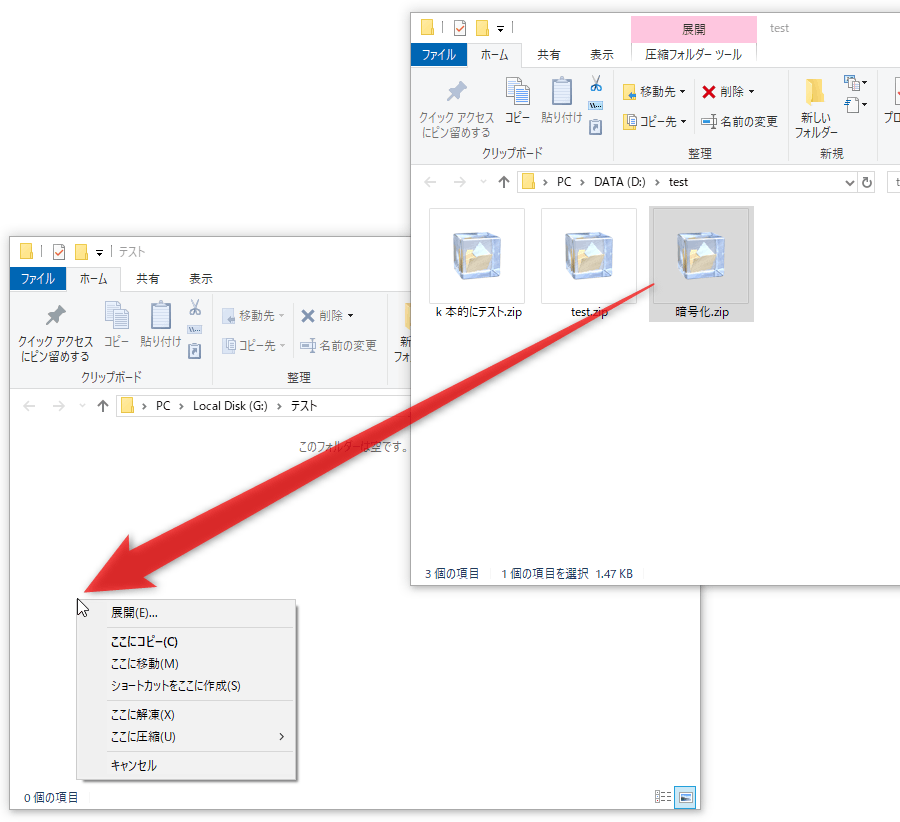Open ファイル tab in the test window
The image size is (900, 822).
439,55
